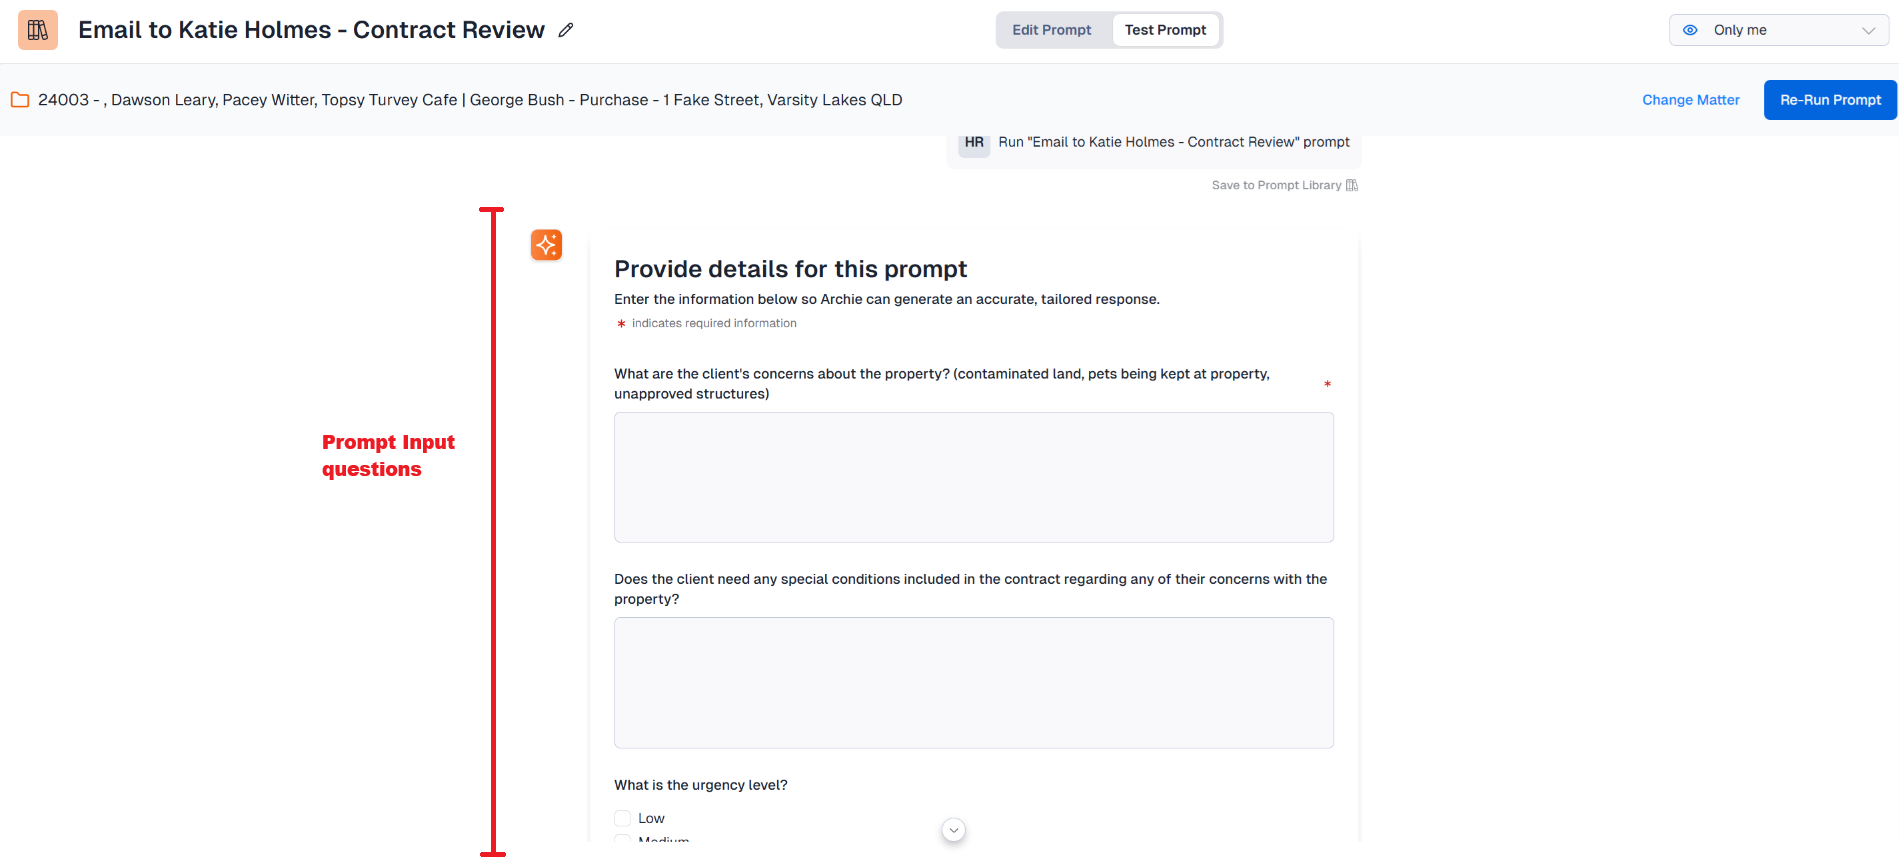1899x864 pixels.
Task: Focus the client's concerns text box
Action: tap(973, 477)
